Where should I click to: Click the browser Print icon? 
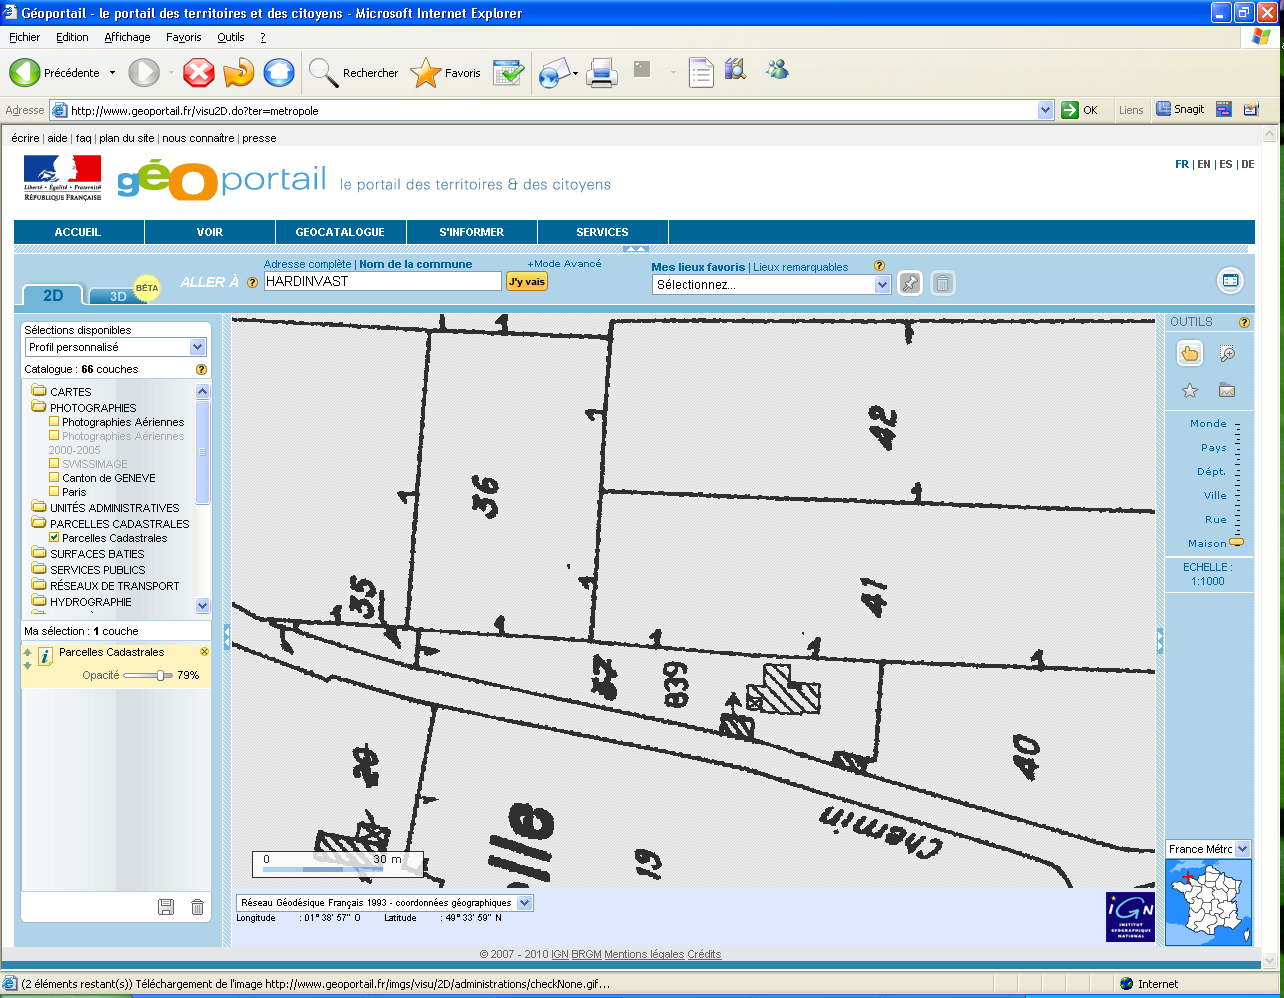click(602, 72)
